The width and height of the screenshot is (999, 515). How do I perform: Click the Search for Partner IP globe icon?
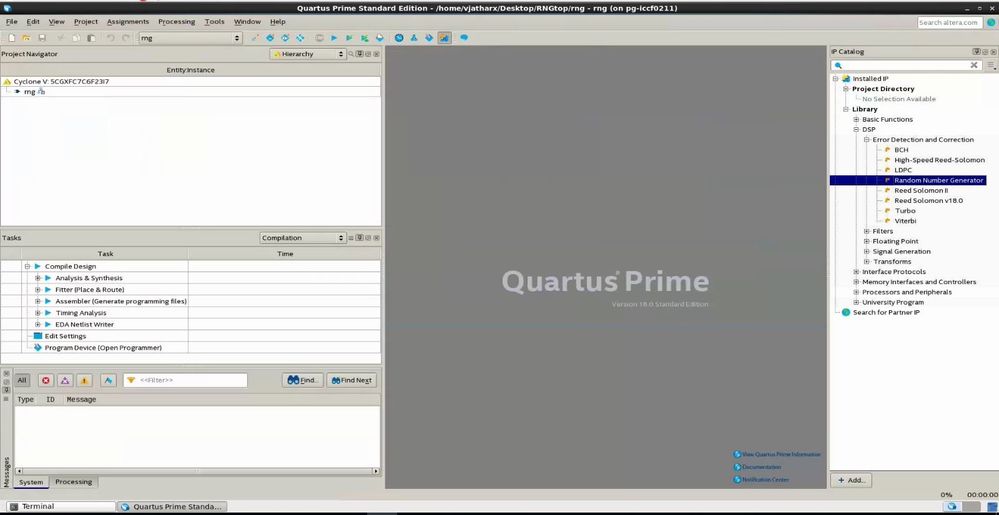pos(845,312)
